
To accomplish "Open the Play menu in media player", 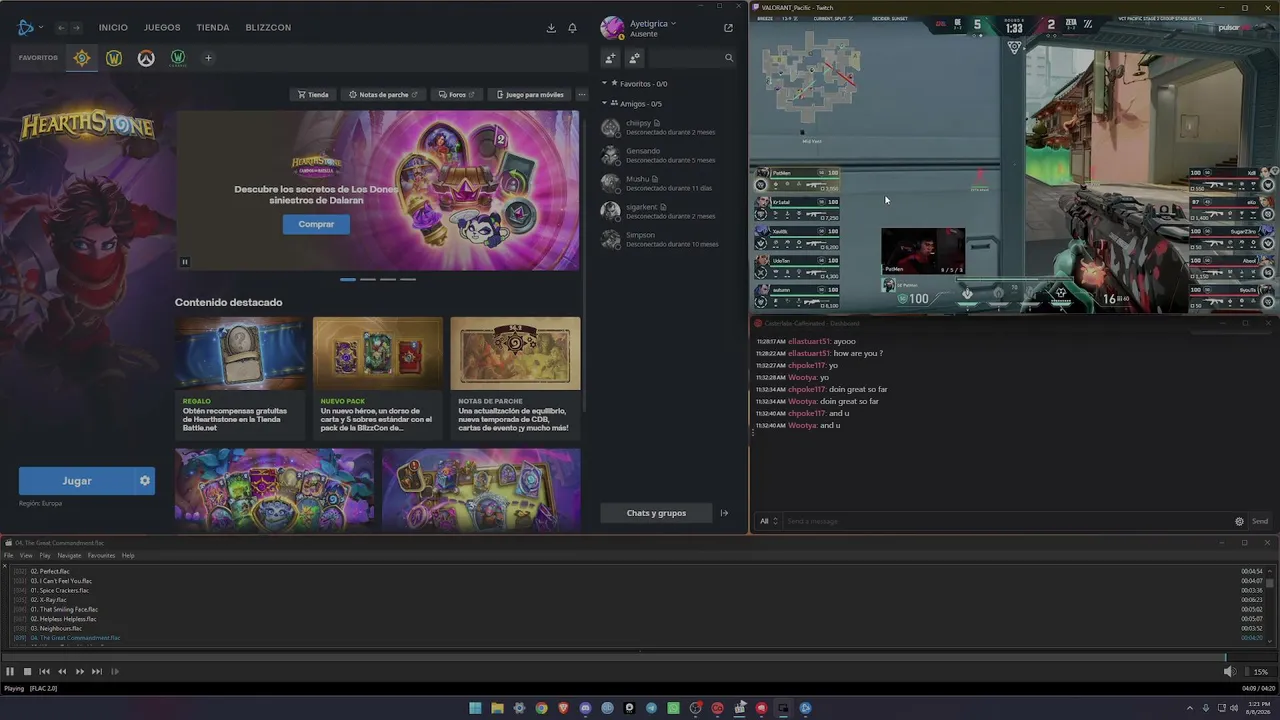I will click(x=45, y=556).
